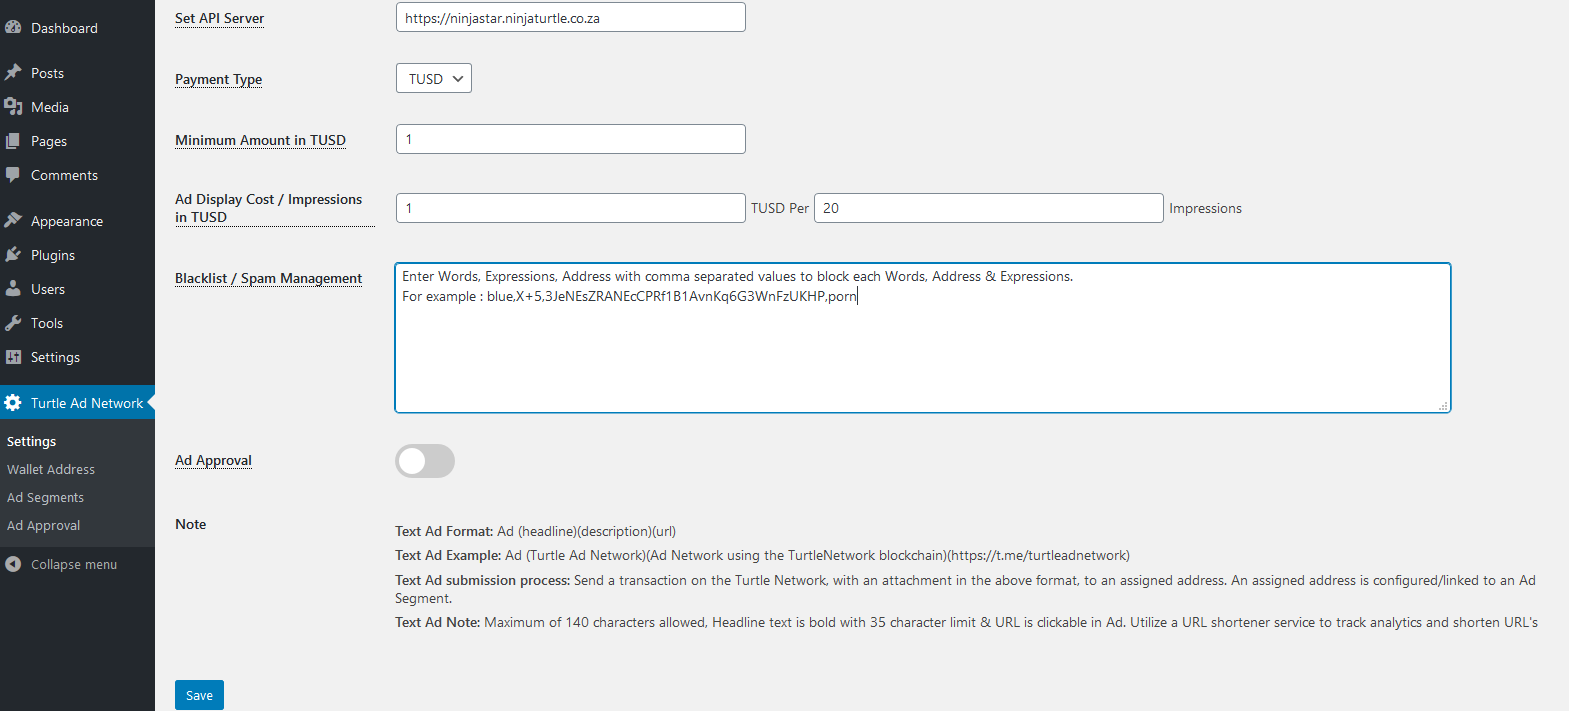Image resolution: width=1569 pixels, height=711 pixels.
Task: Open the Appearance menu
Action: [77, 221]
